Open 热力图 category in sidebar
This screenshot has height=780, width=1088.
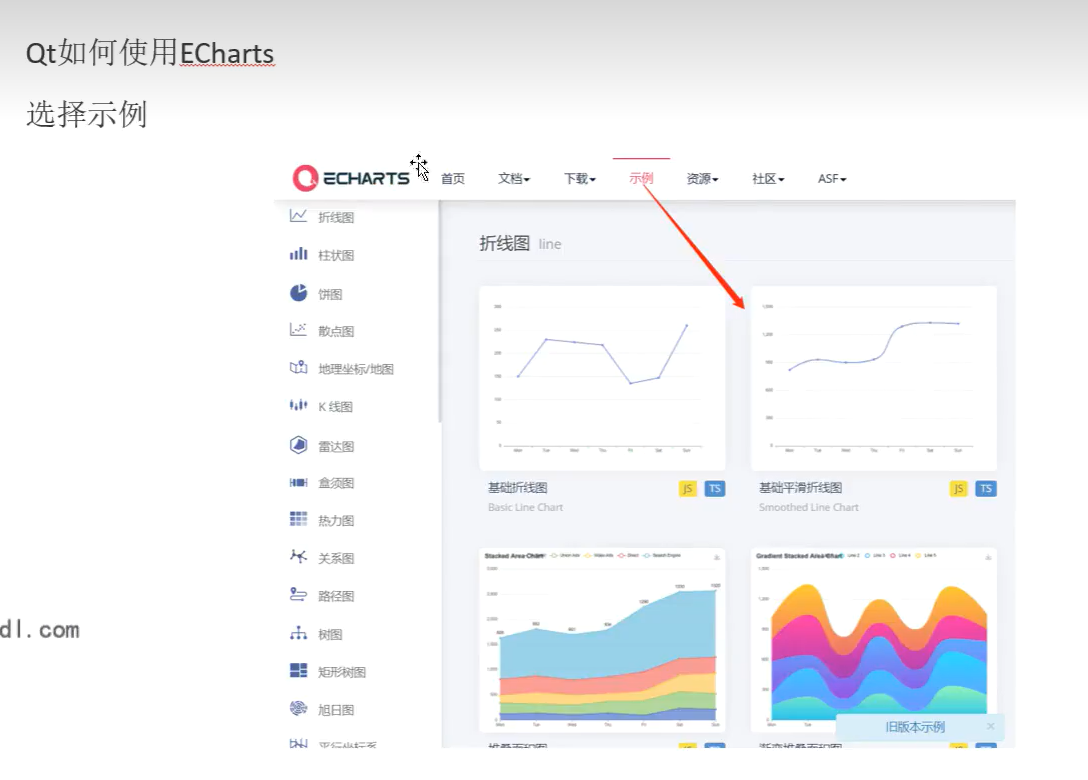point(336,520)
